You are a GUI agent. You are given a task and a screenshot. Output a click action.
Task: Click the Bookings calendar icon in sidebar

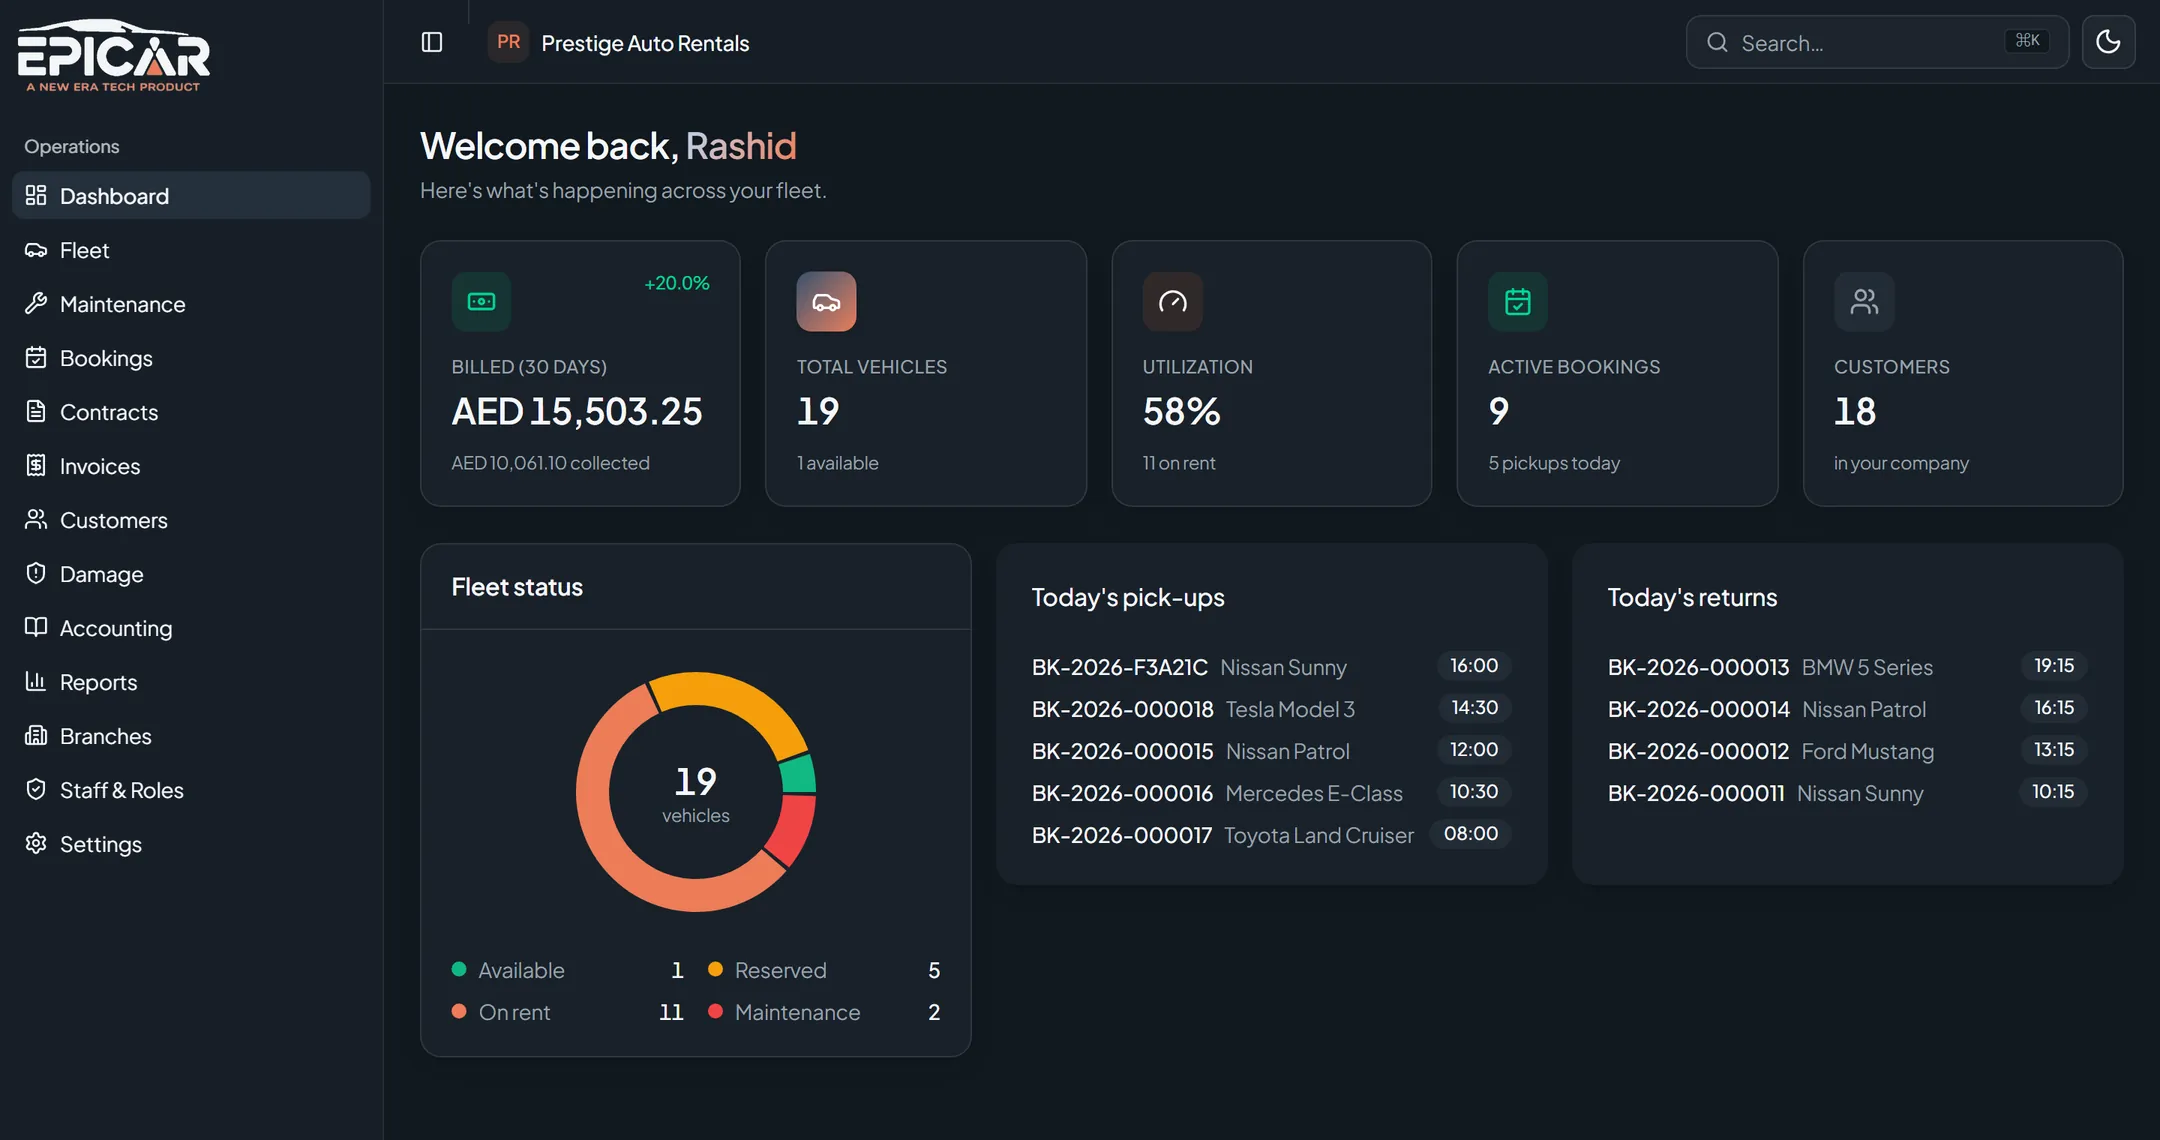pyautogui.click(x=36, y=358)
